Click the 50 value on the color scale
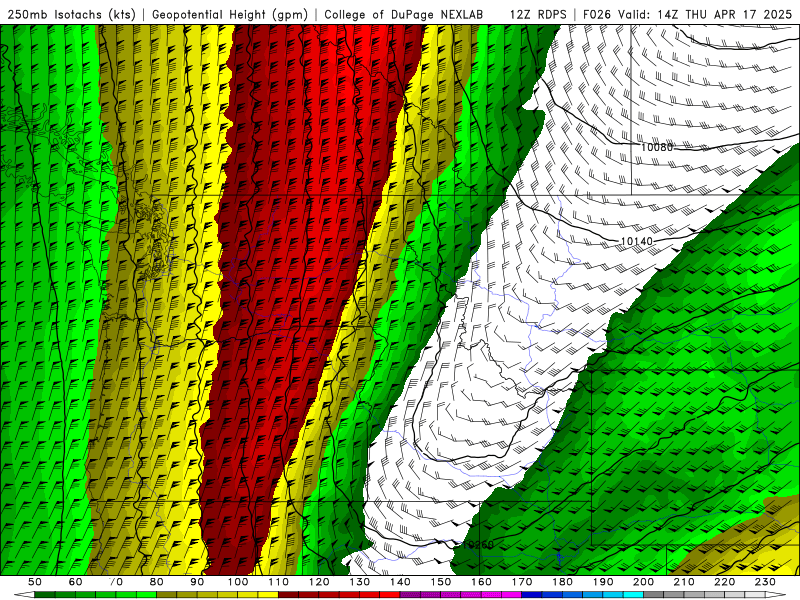The image size is (800, 600). click(x=35, y=582)
